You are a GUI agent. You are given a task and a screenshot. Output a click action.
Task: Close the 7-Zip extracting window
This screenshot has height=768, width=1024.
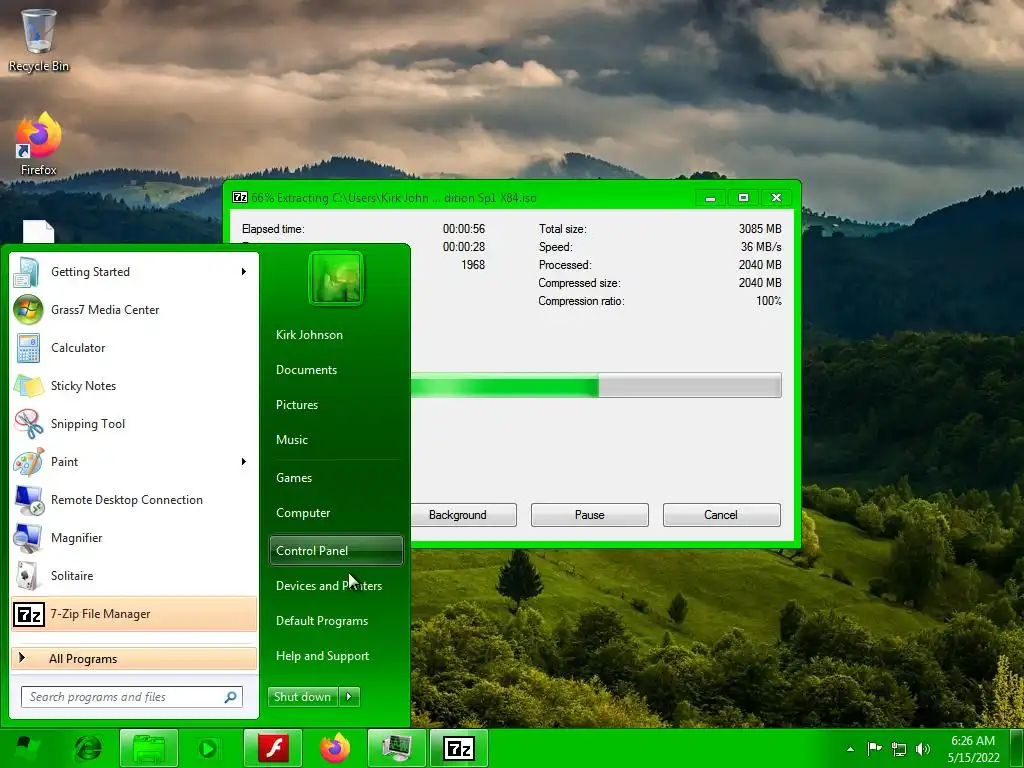click(x=776, y=198)
